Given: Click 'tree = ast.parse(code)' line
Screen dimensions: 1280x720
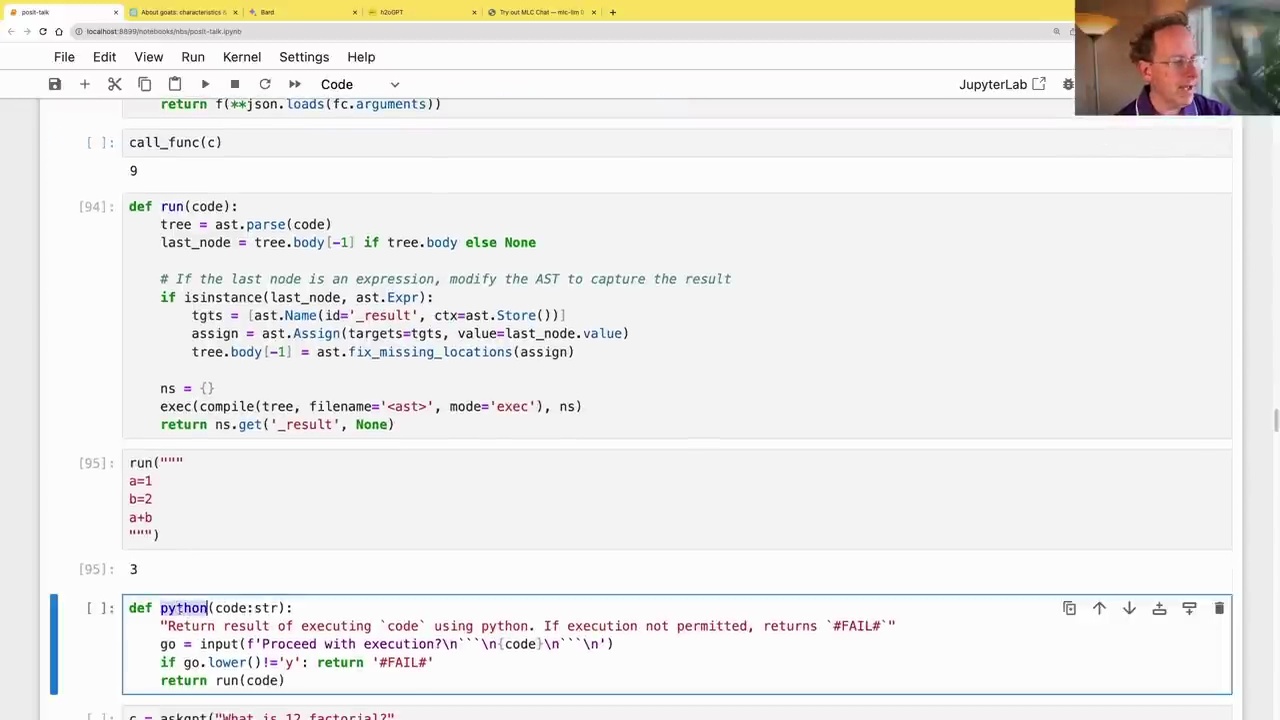Looking at the screenshot, I should point(246,224).
